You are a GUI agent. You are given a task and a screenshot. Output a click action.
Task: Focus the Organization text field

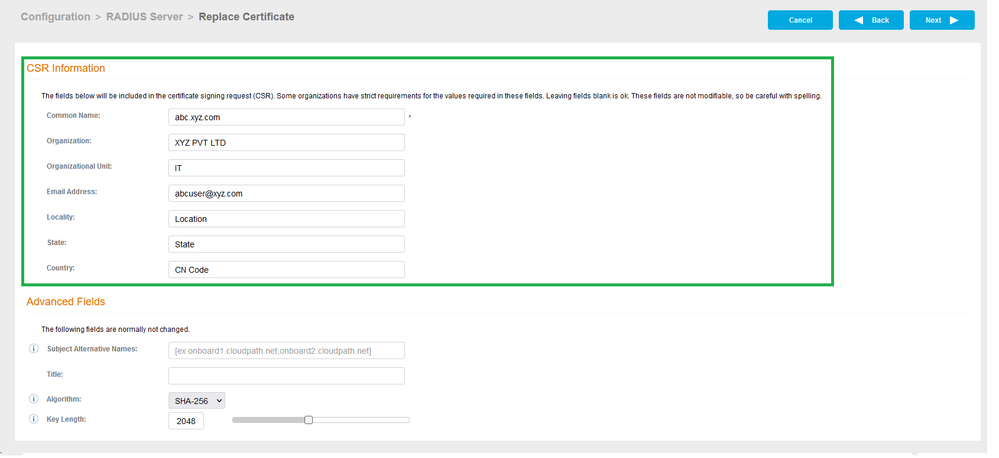coord(286,142)
